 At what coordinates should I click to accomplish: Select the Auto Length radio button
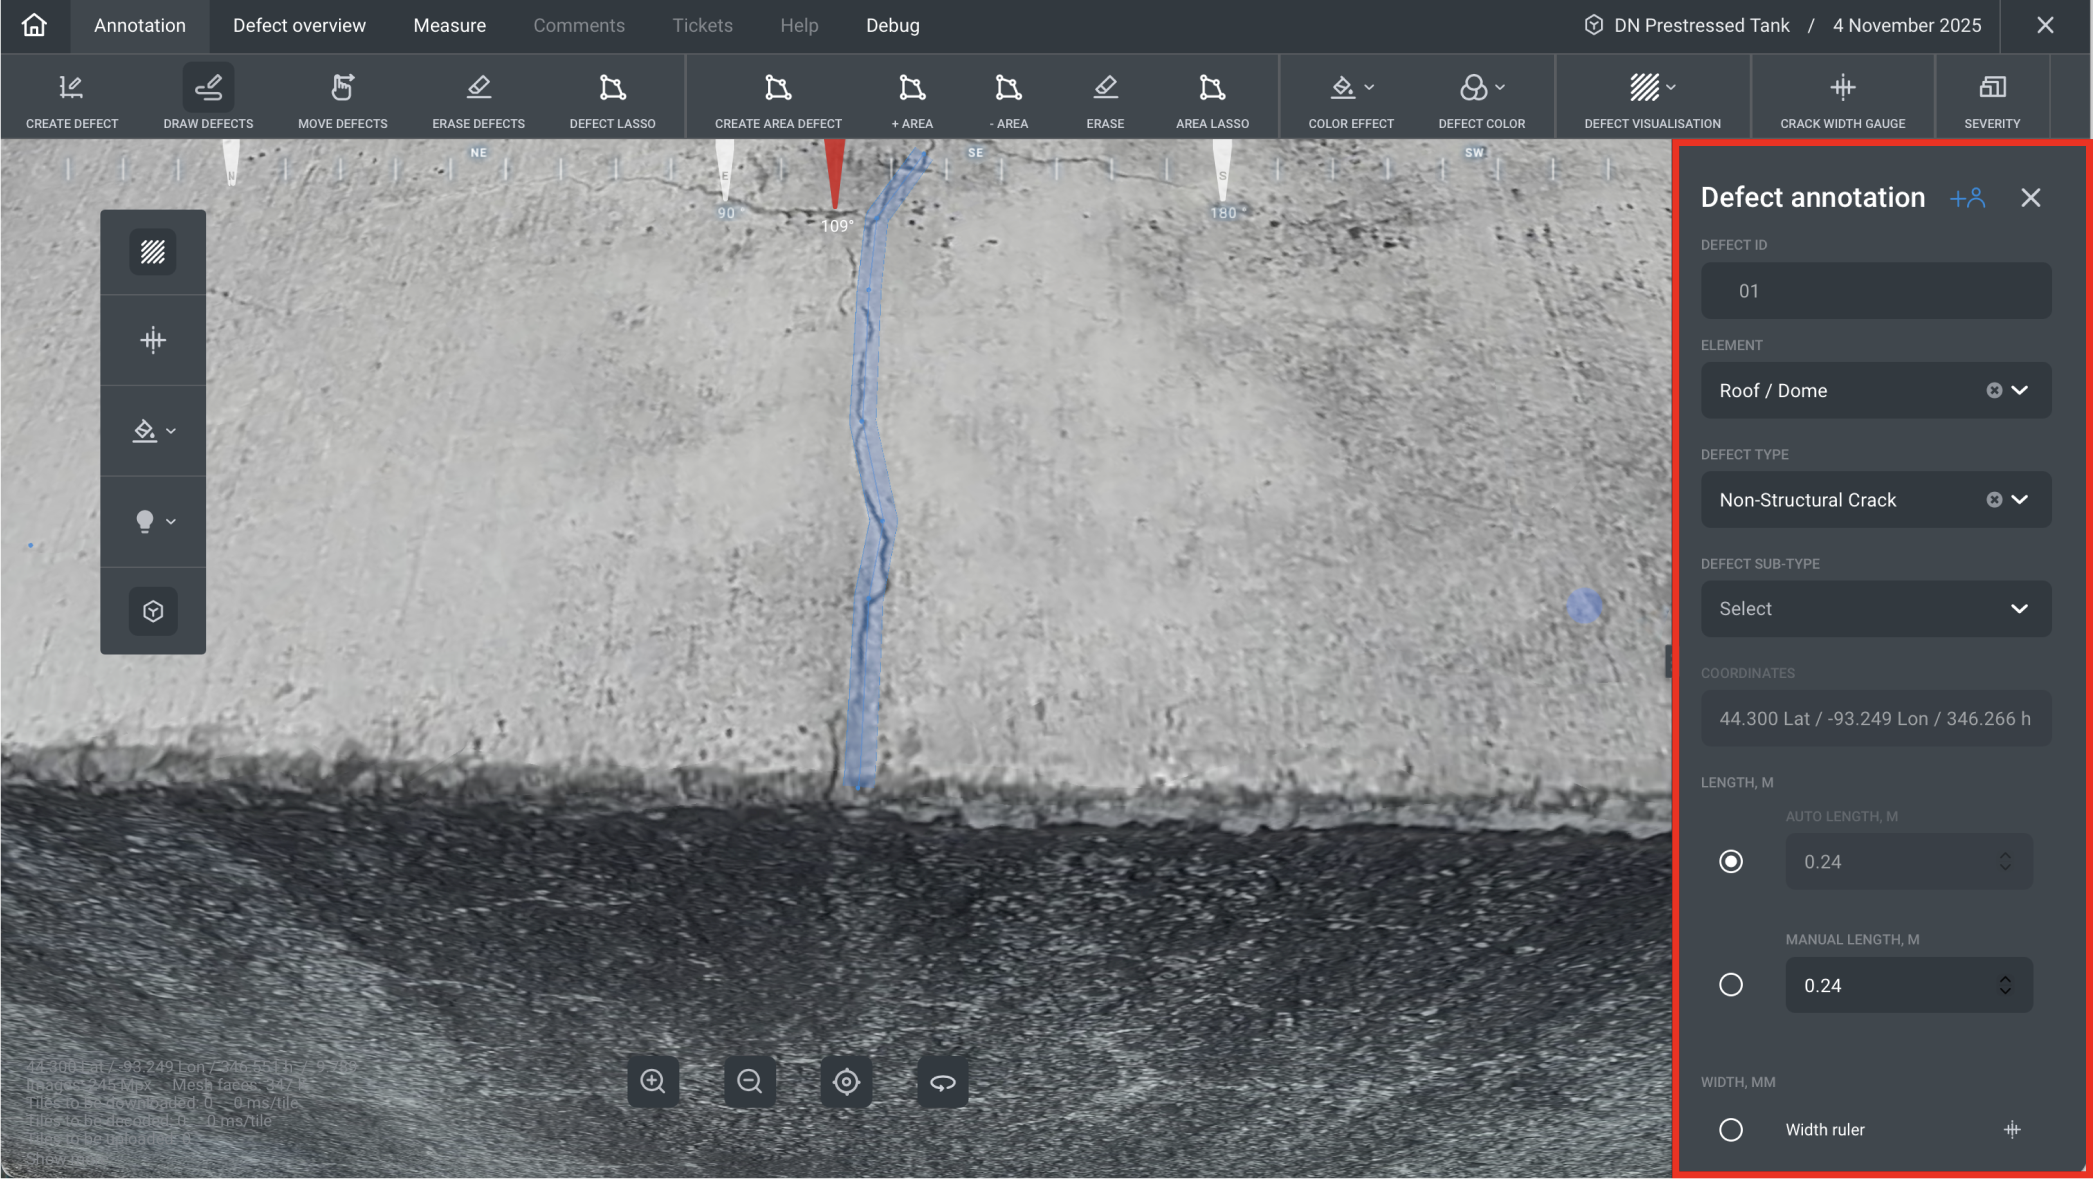(x=1730, y=862)
